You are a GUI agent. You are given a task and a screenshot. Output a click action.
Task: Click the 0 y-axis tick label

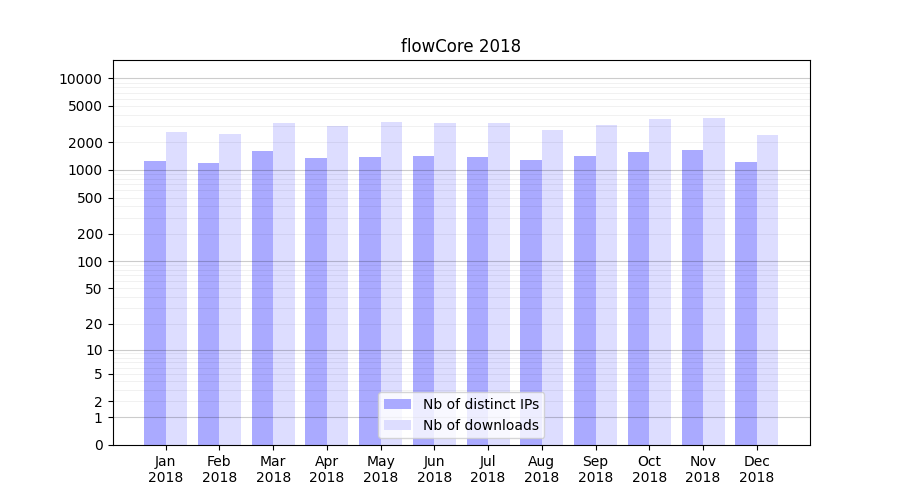pyautogui.click(x=98, y=445)
